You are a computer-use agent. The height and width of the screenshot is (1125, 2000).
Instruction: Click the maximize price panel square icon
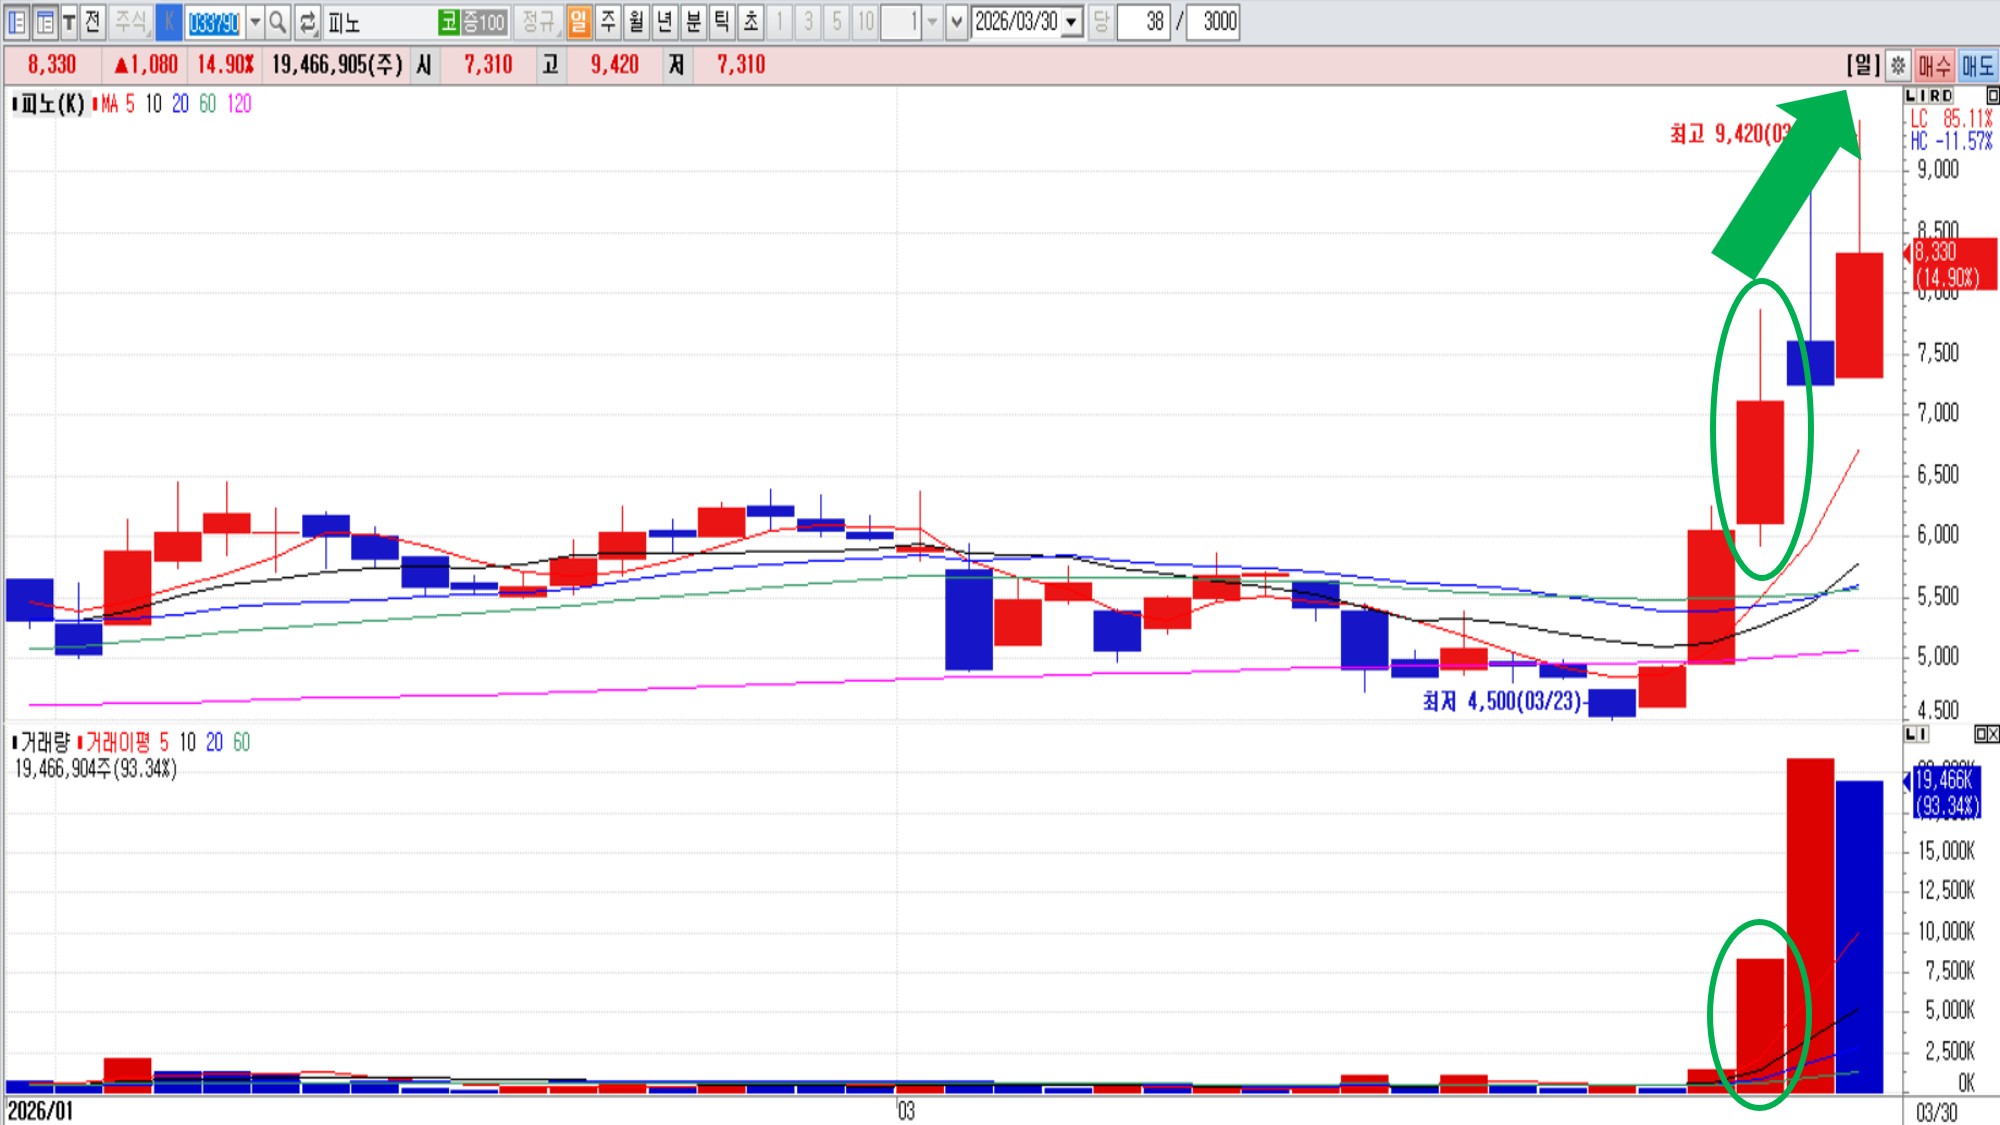[1992, 95]
